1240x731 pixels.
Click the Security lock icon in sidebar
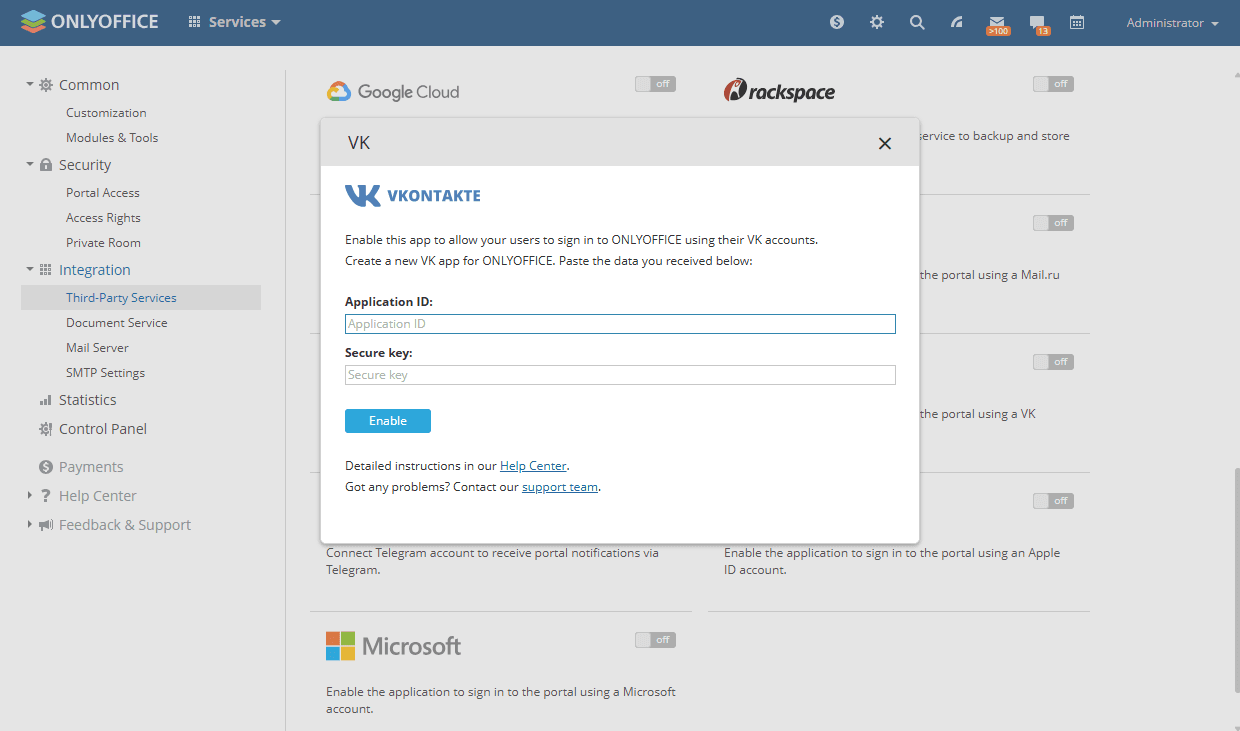point(46,165)
